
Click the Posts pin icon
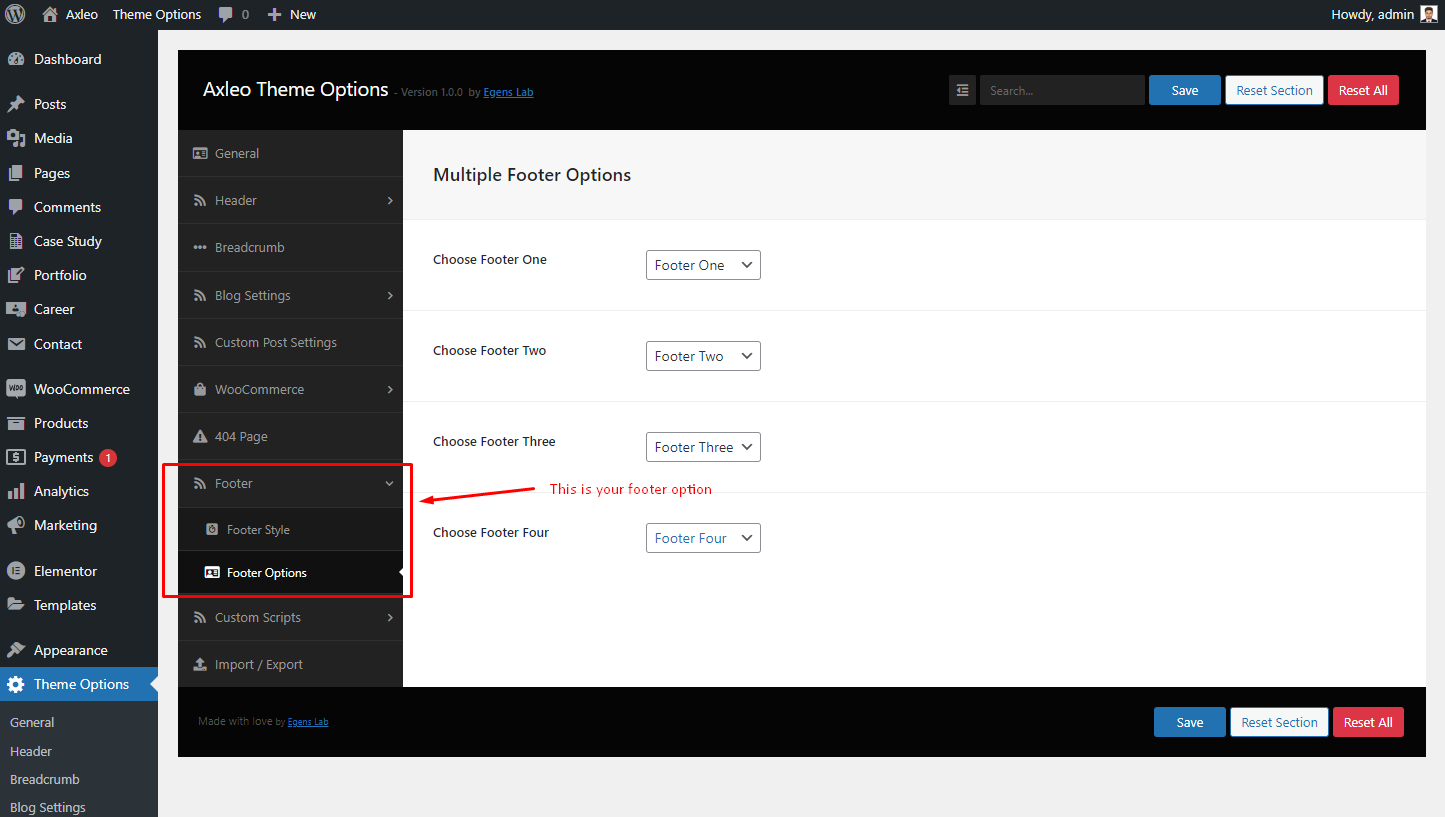15,104
